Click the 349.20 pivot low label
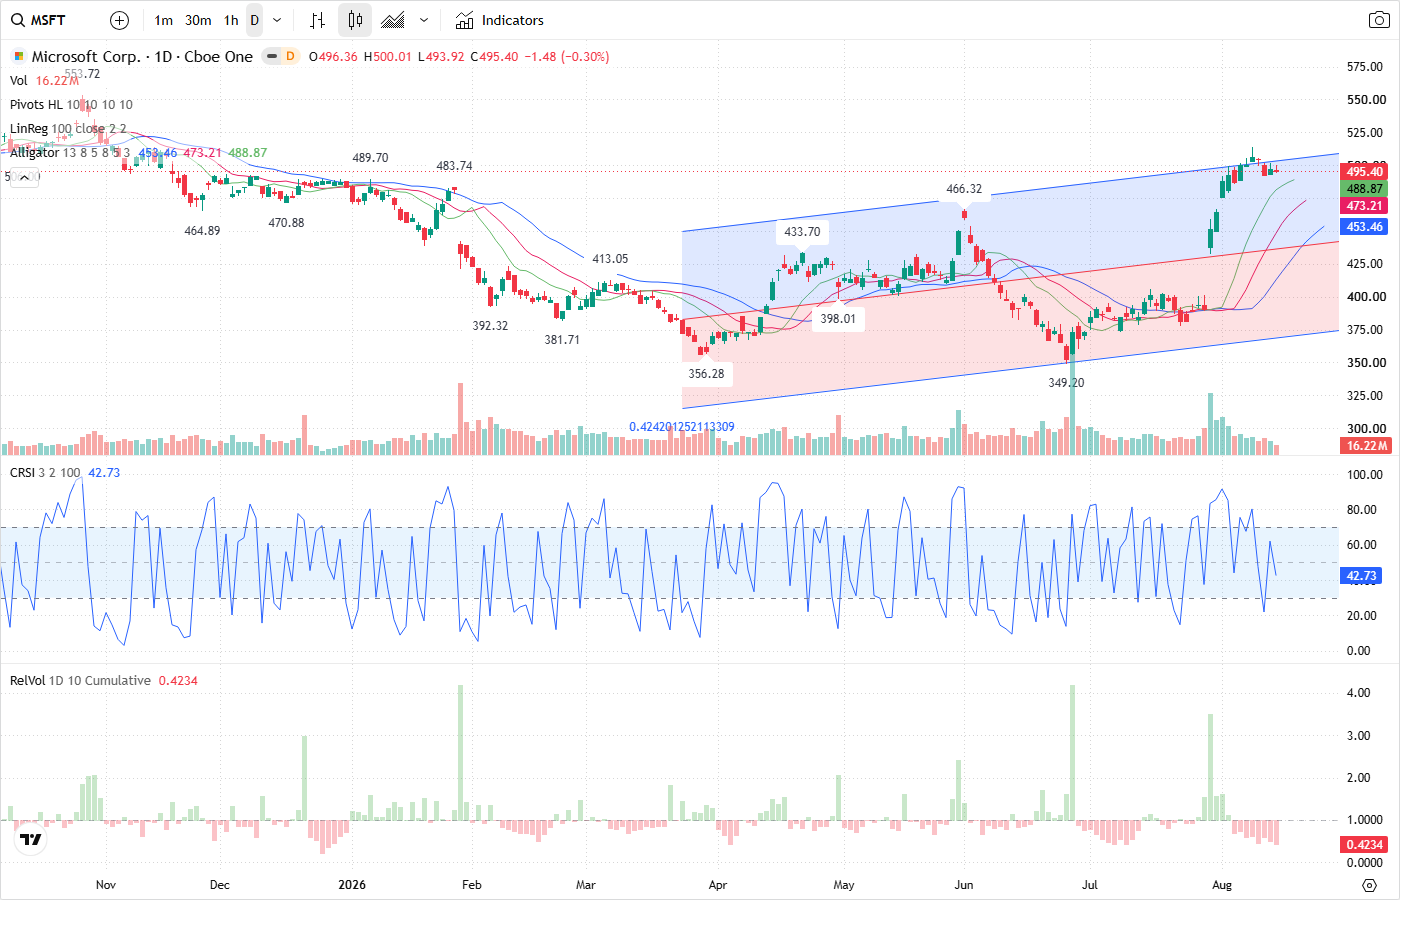 pyautogui.click(x=1066, y=383)
